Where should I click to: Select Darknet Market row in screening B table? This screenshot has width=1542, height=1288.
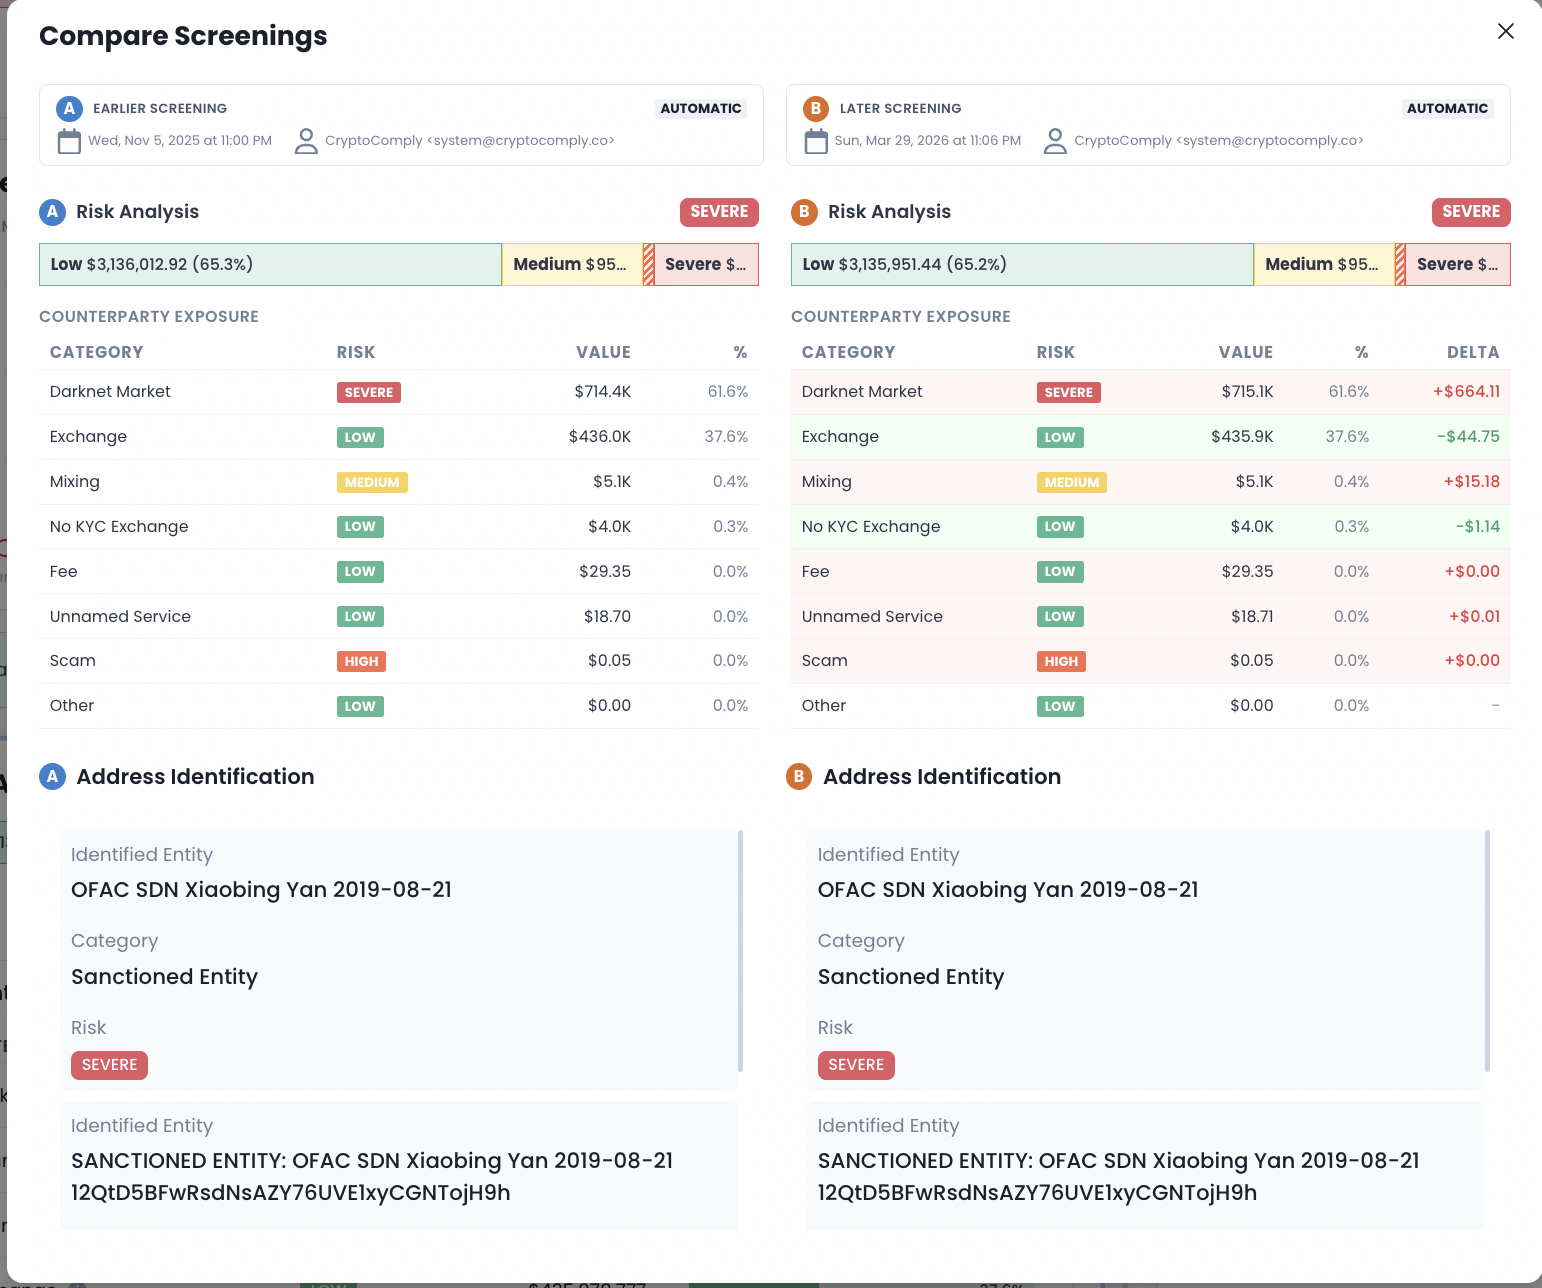[x=1150, y=392]
